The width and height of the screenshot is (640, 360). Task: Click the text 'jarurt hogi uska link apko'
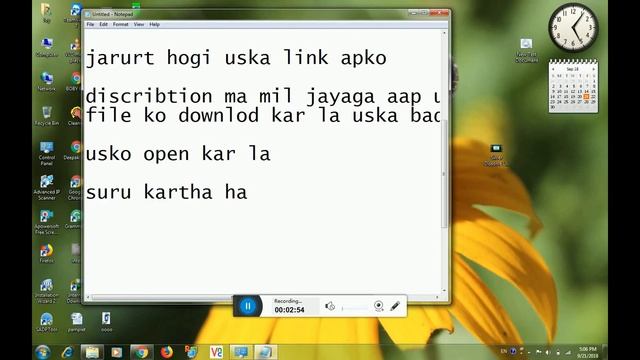click(236, 58)
